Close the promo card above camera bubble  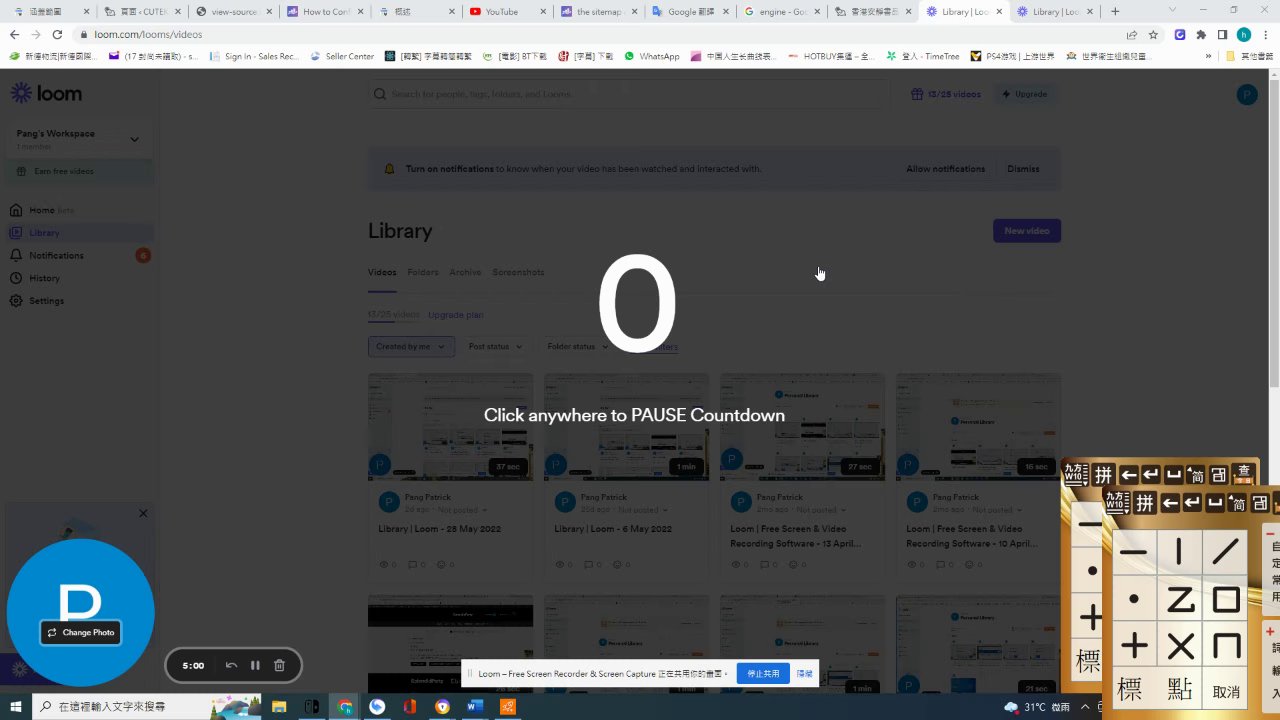[143, 513]
